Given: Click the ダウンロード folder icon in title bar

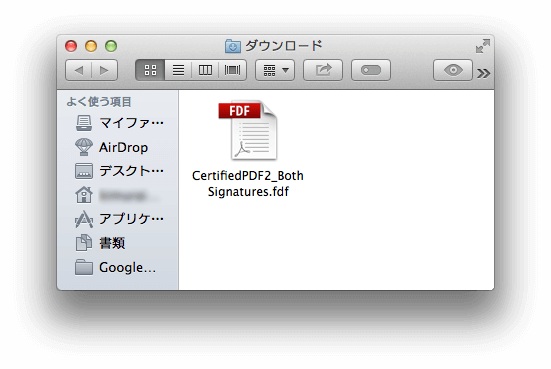Looking at the screenshot, I should pos(233,46).
